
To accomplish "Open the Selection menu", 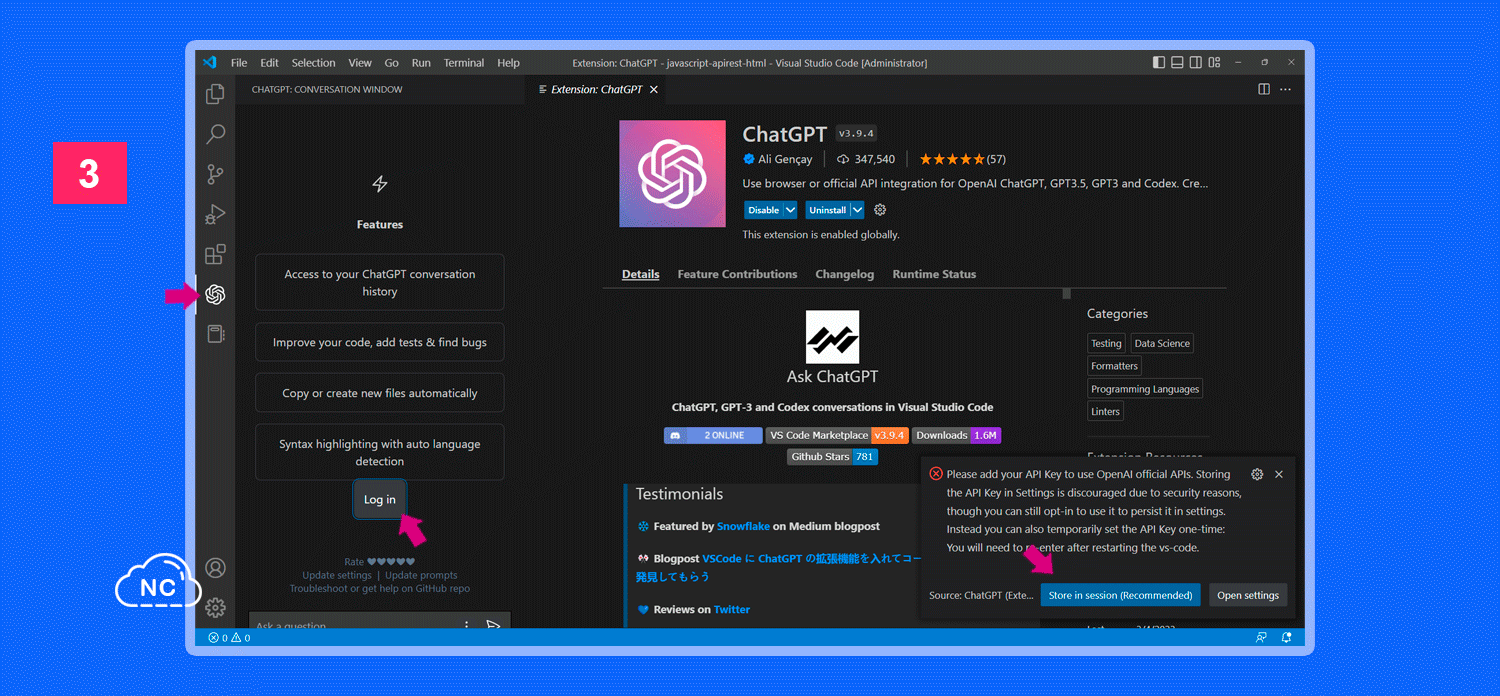I will pyautogui.click(x=314, y=62).
